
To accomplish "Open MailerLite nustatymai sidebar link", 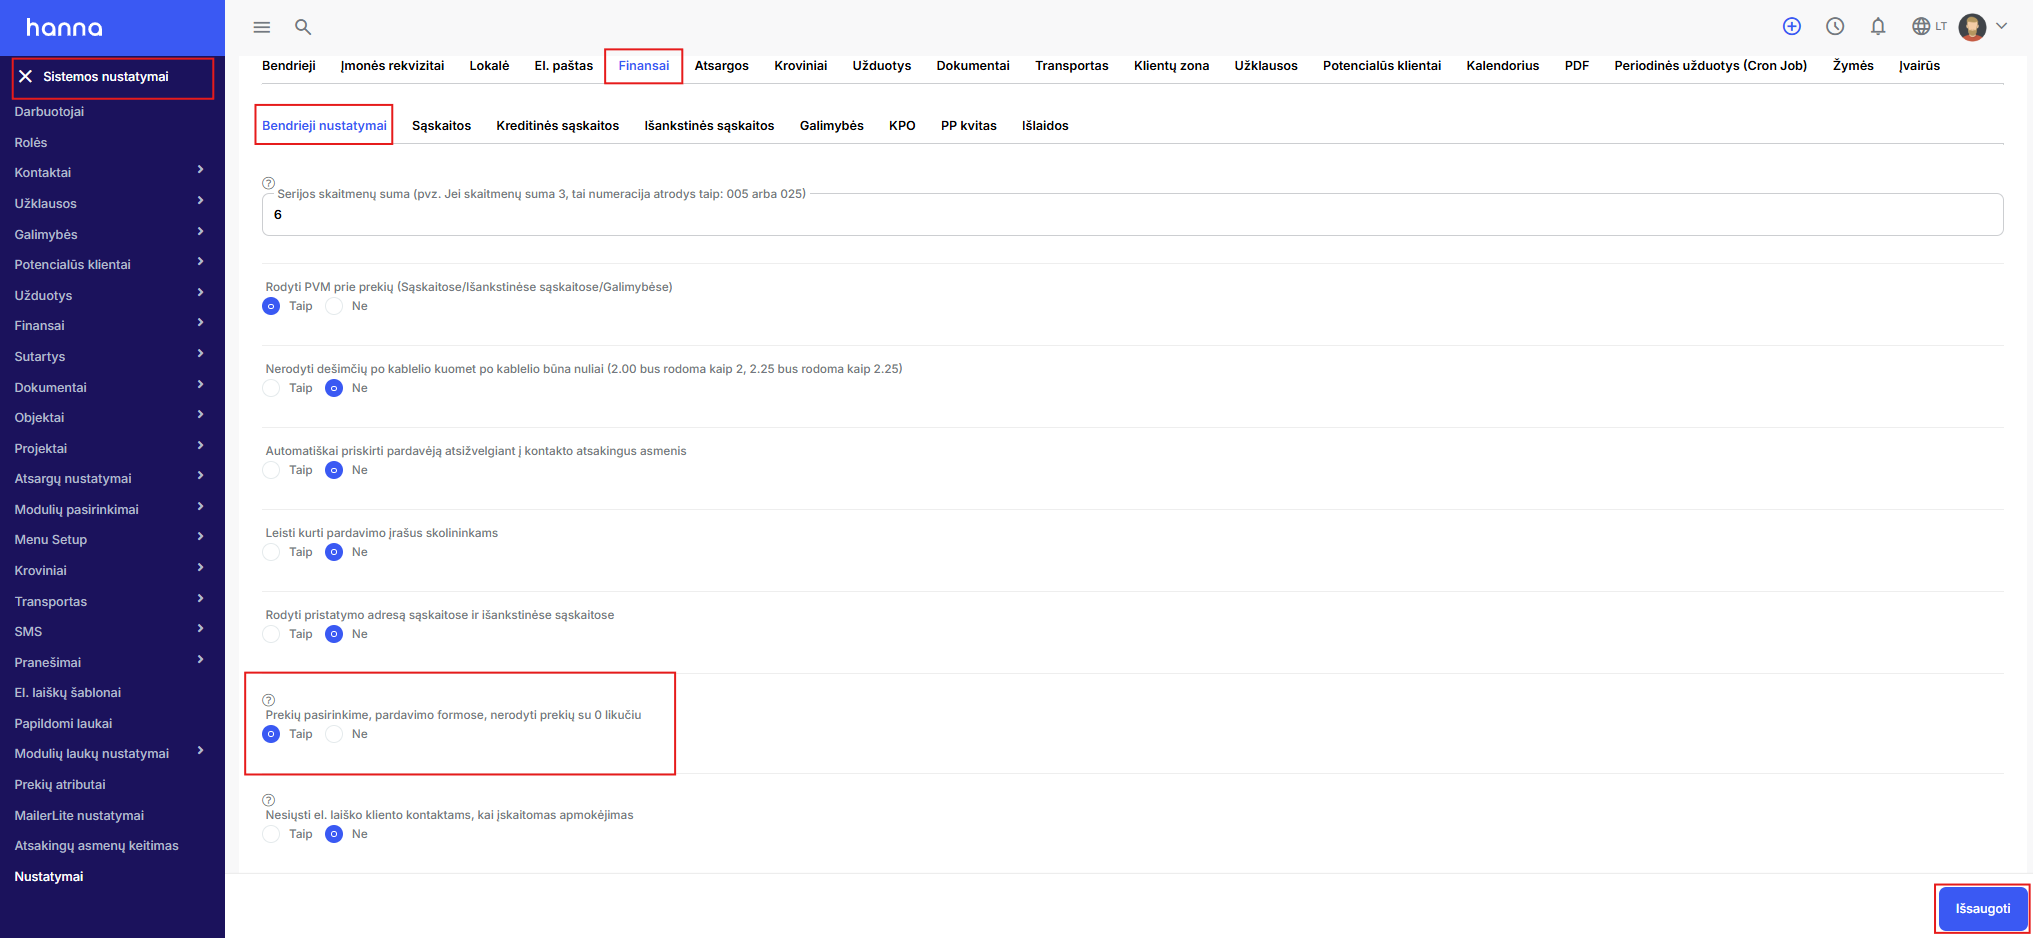I will [79, 816].
